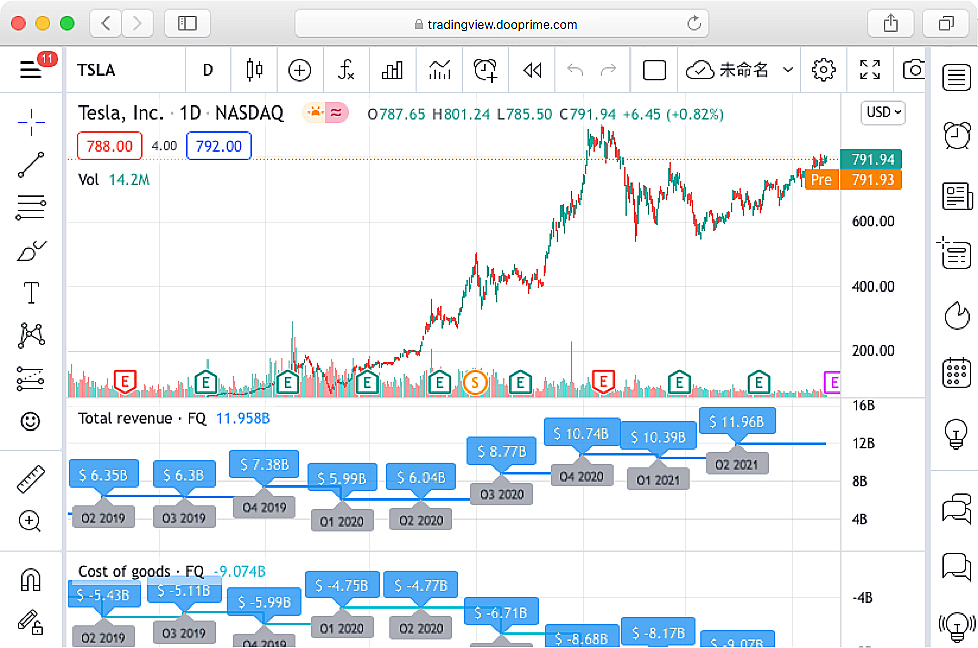
Task: Select the text annotation tool
Action: (31, 293)
